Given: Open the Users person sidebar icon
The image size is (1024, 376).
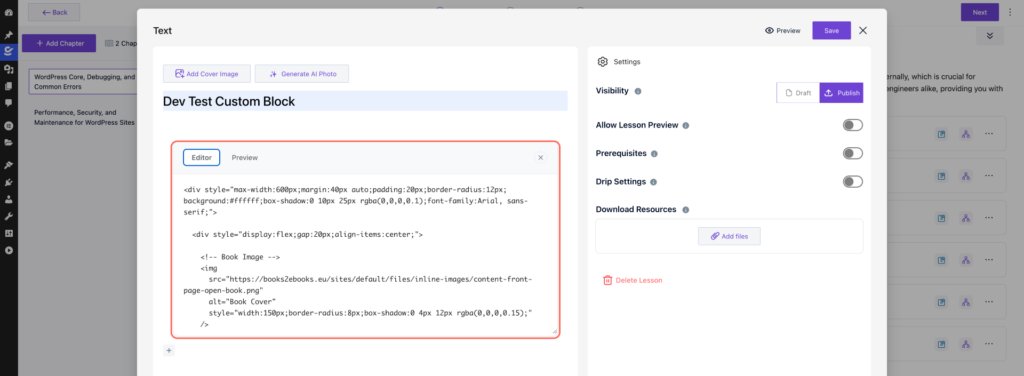Looking at the screenshot, I should pos(8,199).
